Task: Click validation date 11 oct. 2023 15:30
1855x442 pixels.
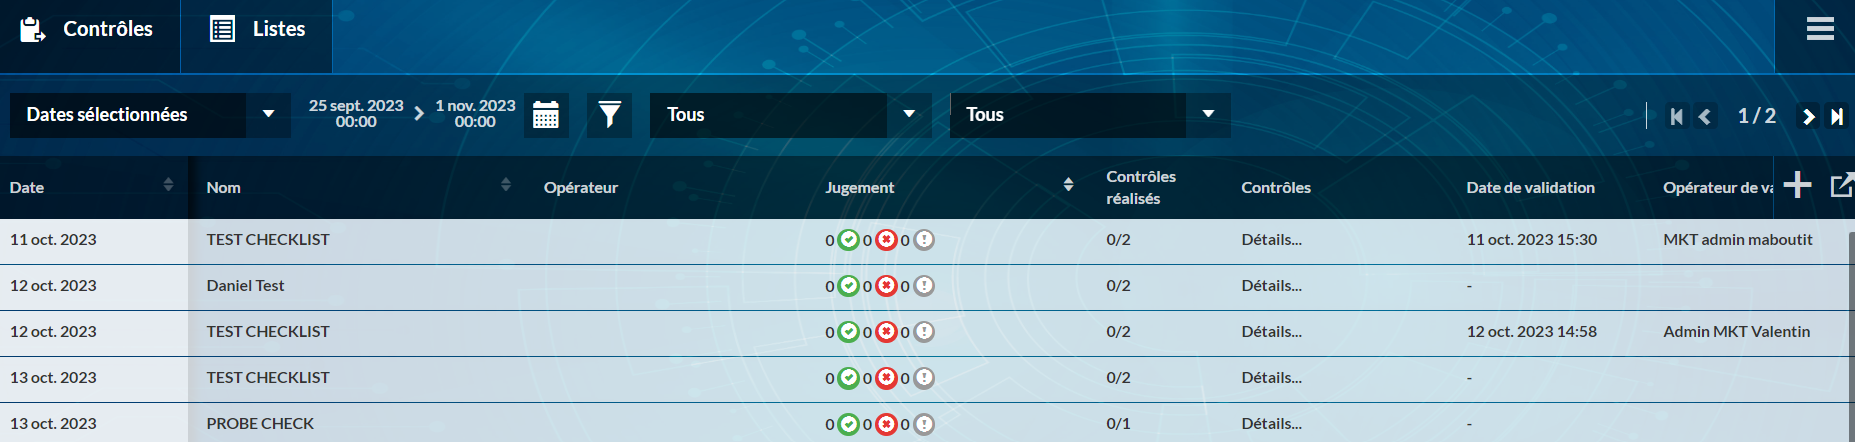Action: click(1531, 240)
